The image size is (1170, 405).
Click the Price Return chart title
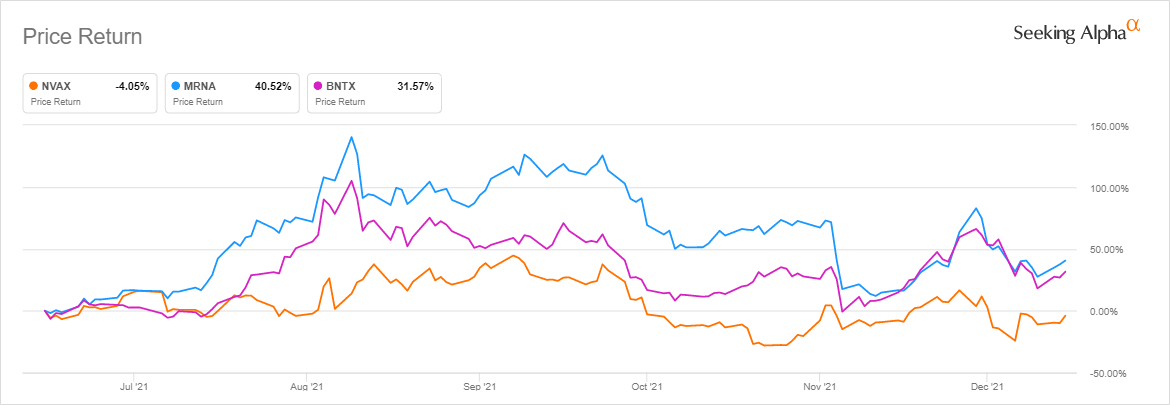82,37
